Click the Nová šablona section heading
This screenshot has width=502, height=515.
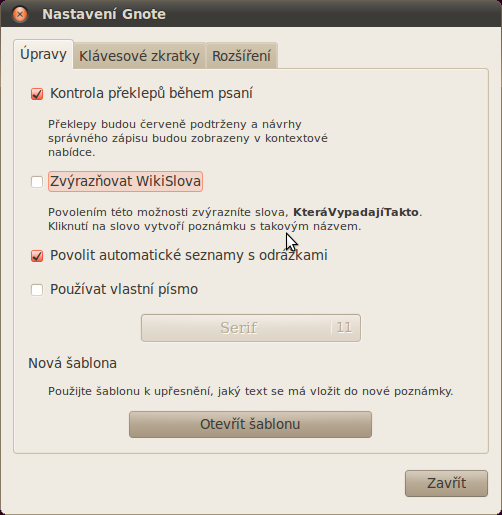coord(72,363)
